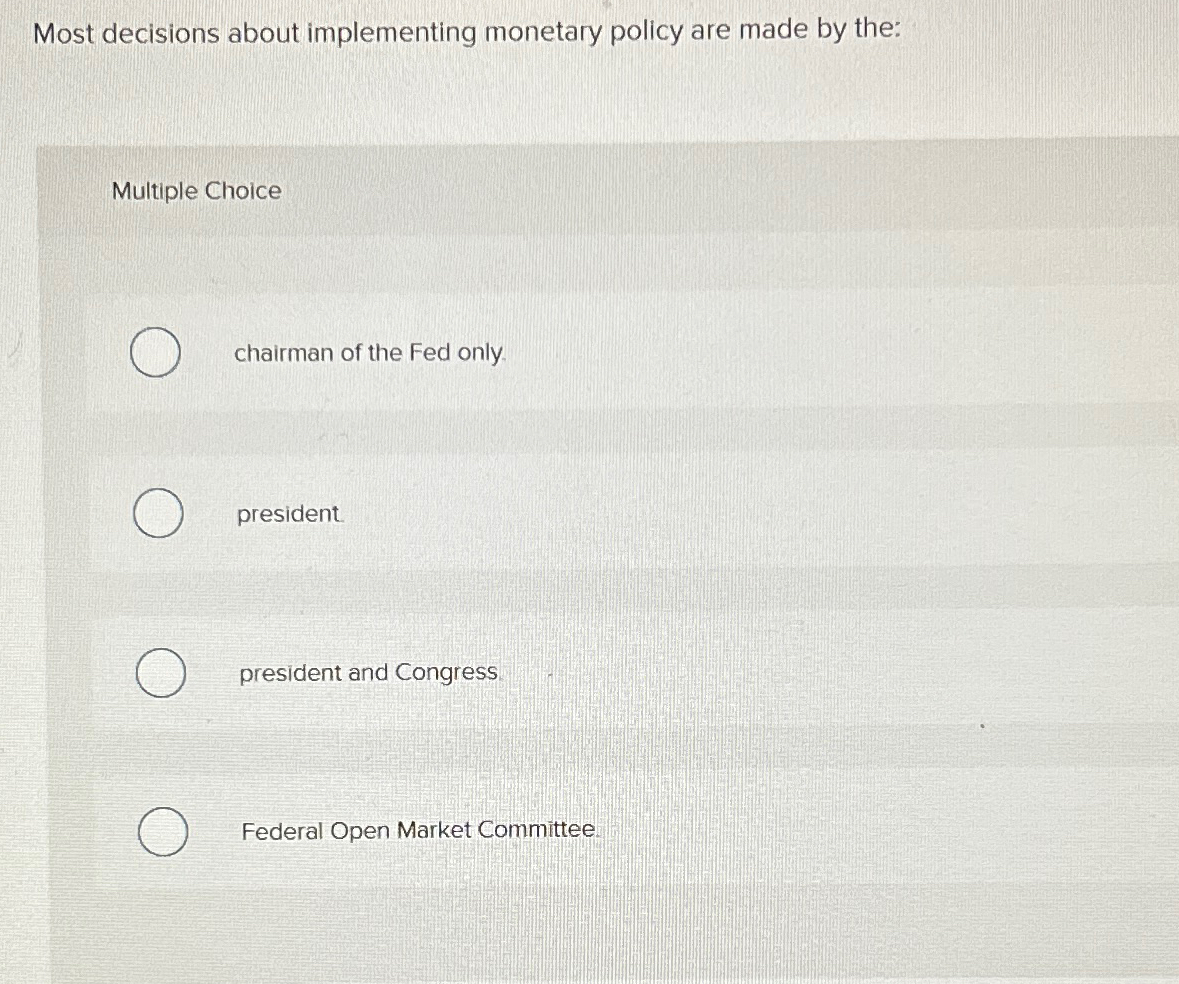Select the radio button for 'chairman of the Fed only'
This screenshot has height=984, width=1179.
point(156,352)
